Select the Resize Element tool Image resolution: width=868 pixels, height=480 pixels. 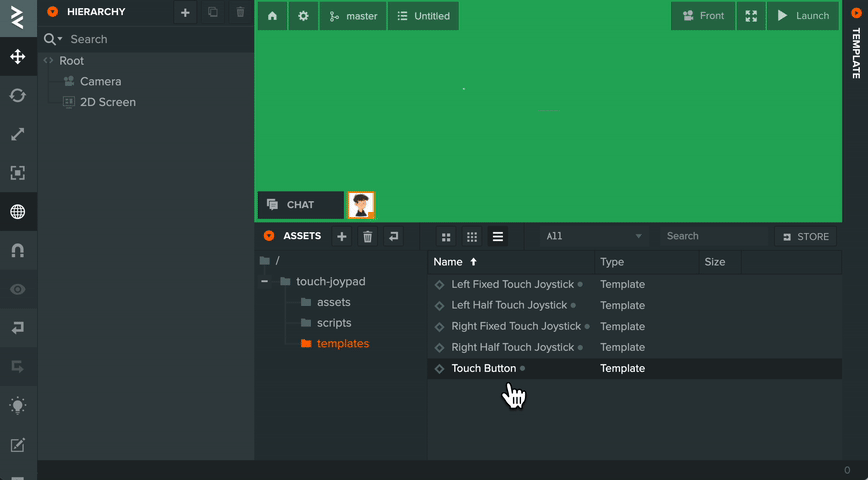pos(18,173)
